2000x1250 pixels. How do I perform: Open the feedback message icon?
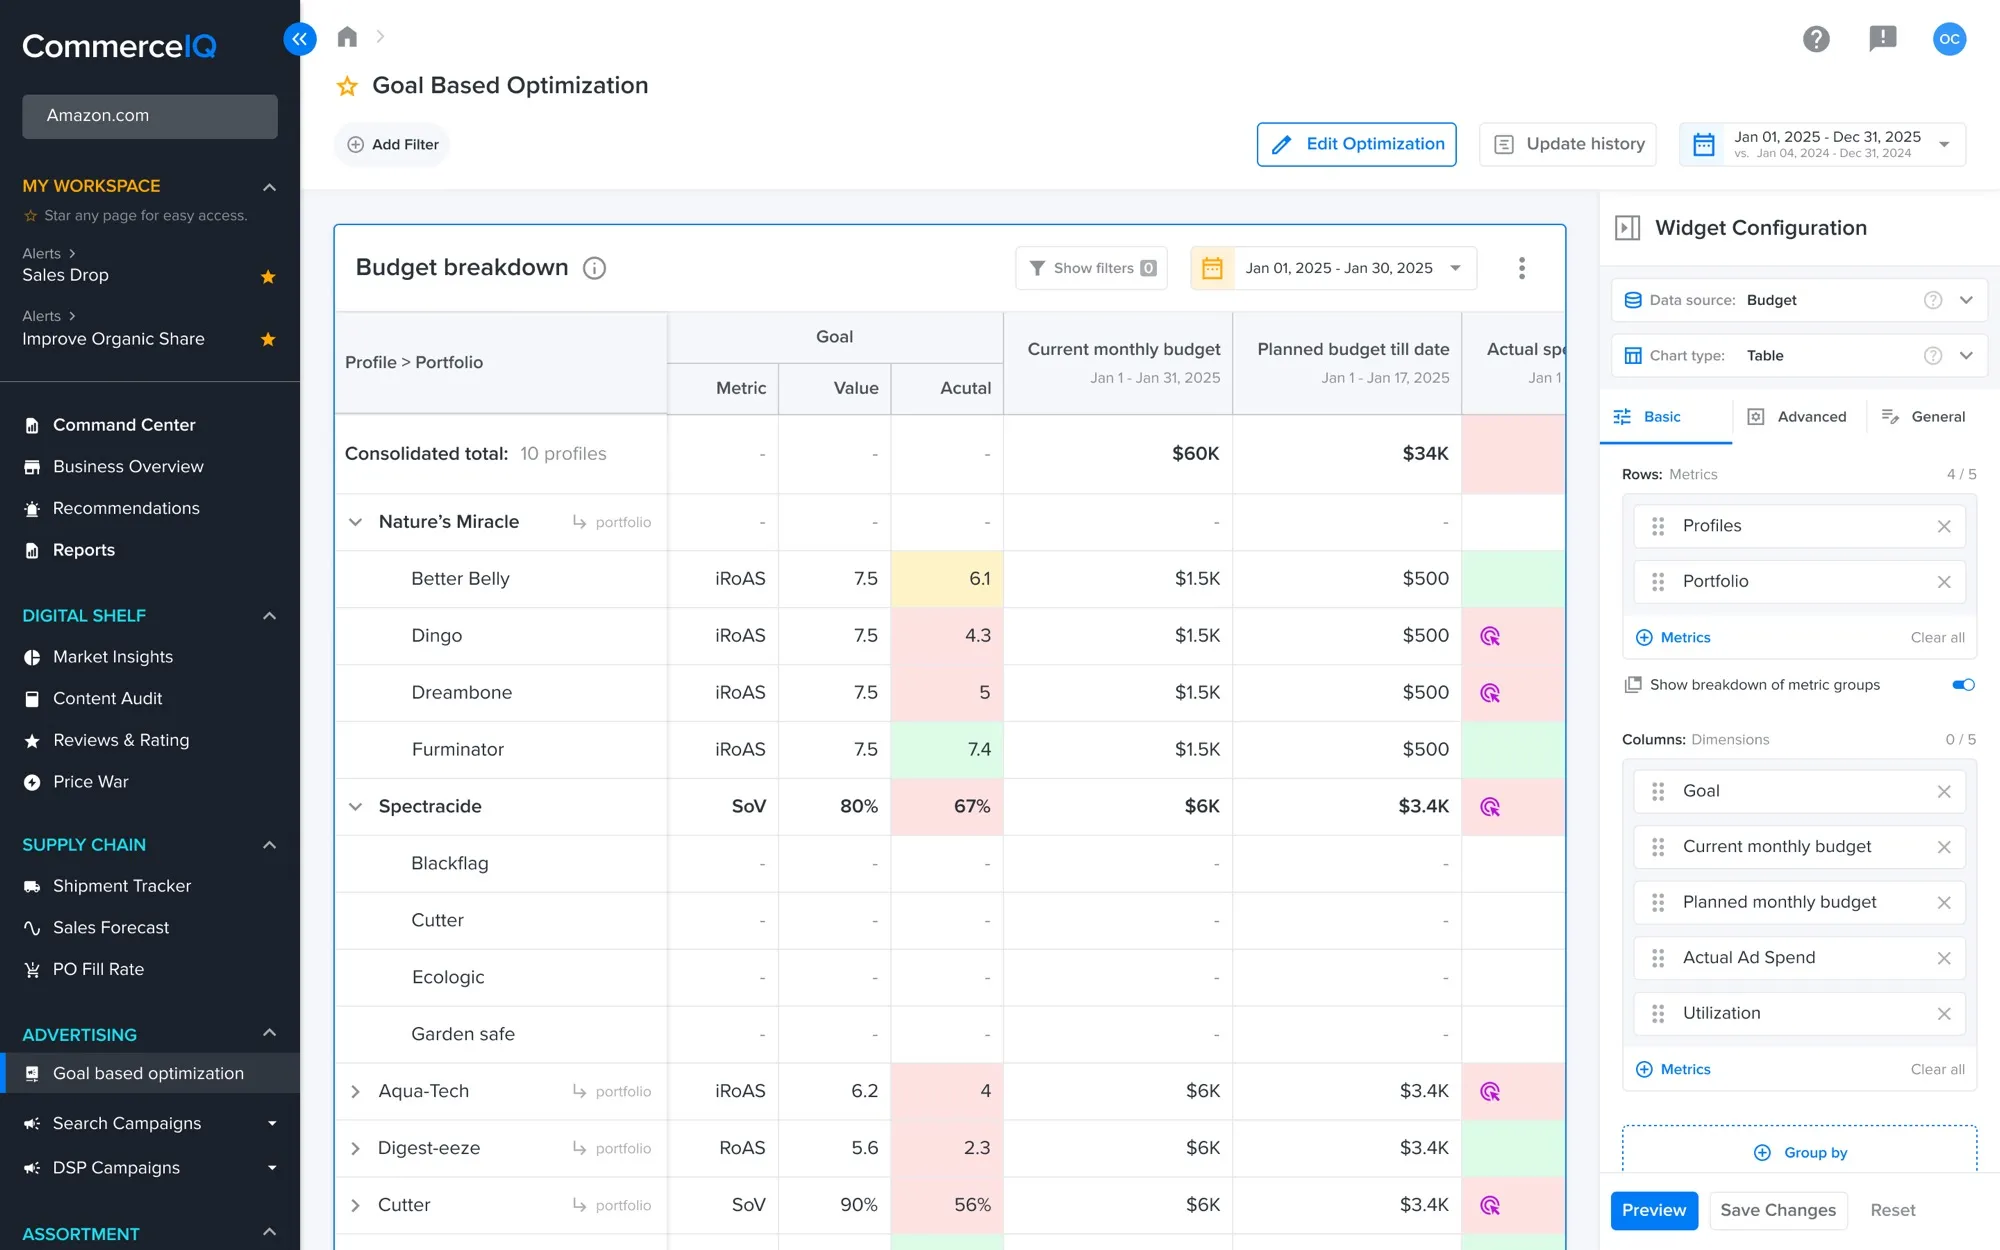coord(1882,39)
